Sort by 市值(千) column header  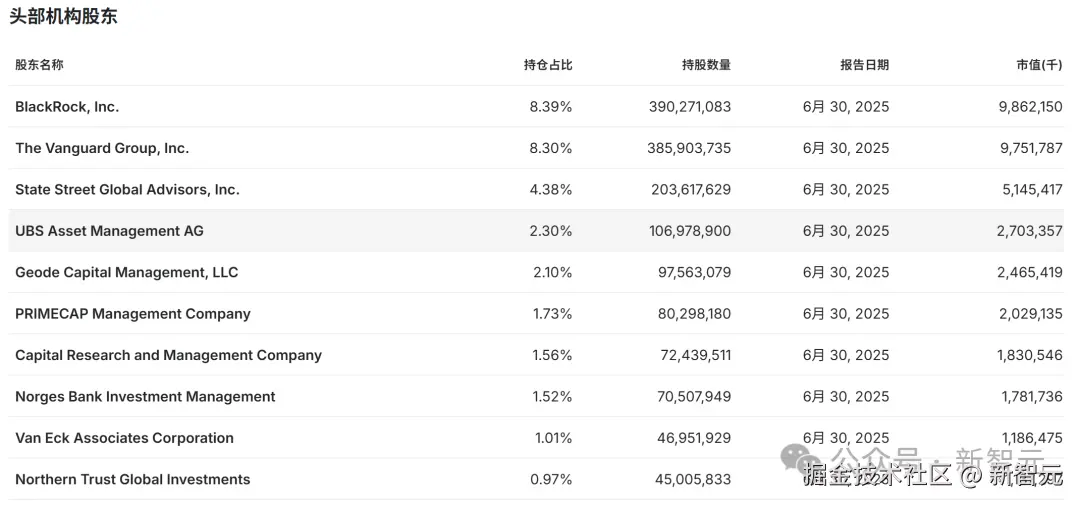(1038, 65)
